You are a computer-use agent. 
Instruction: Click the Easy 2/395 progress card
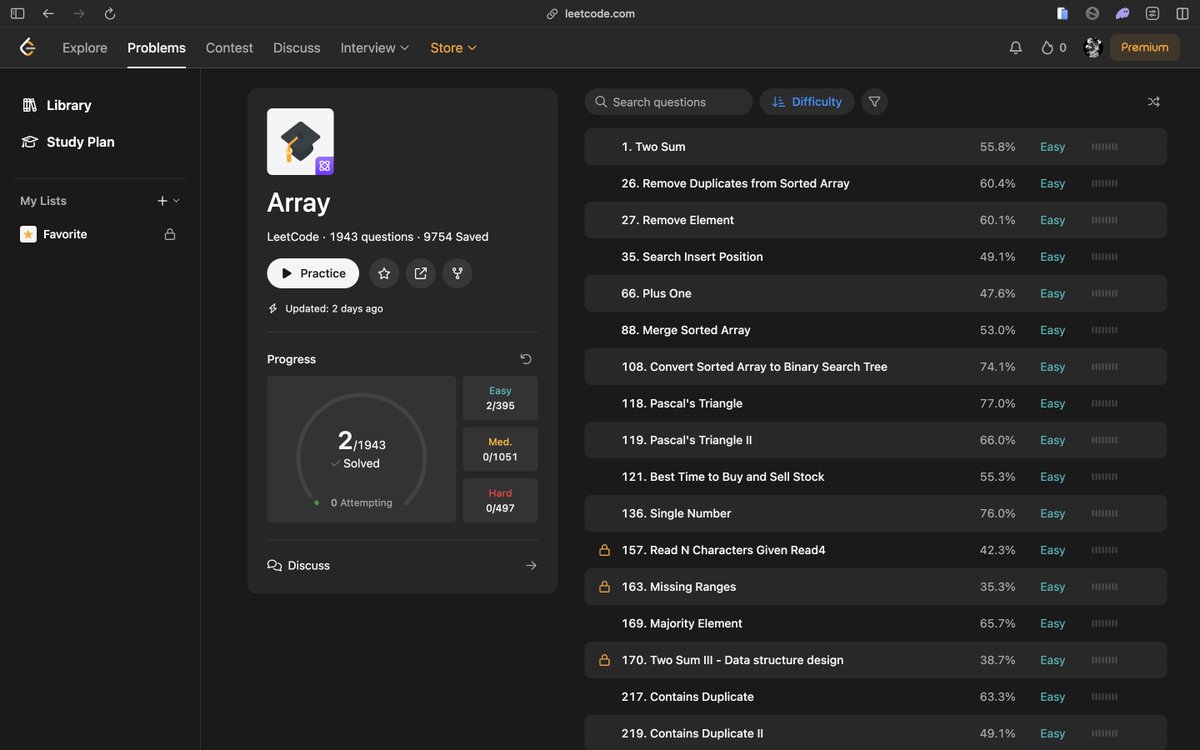coord(500,398)
